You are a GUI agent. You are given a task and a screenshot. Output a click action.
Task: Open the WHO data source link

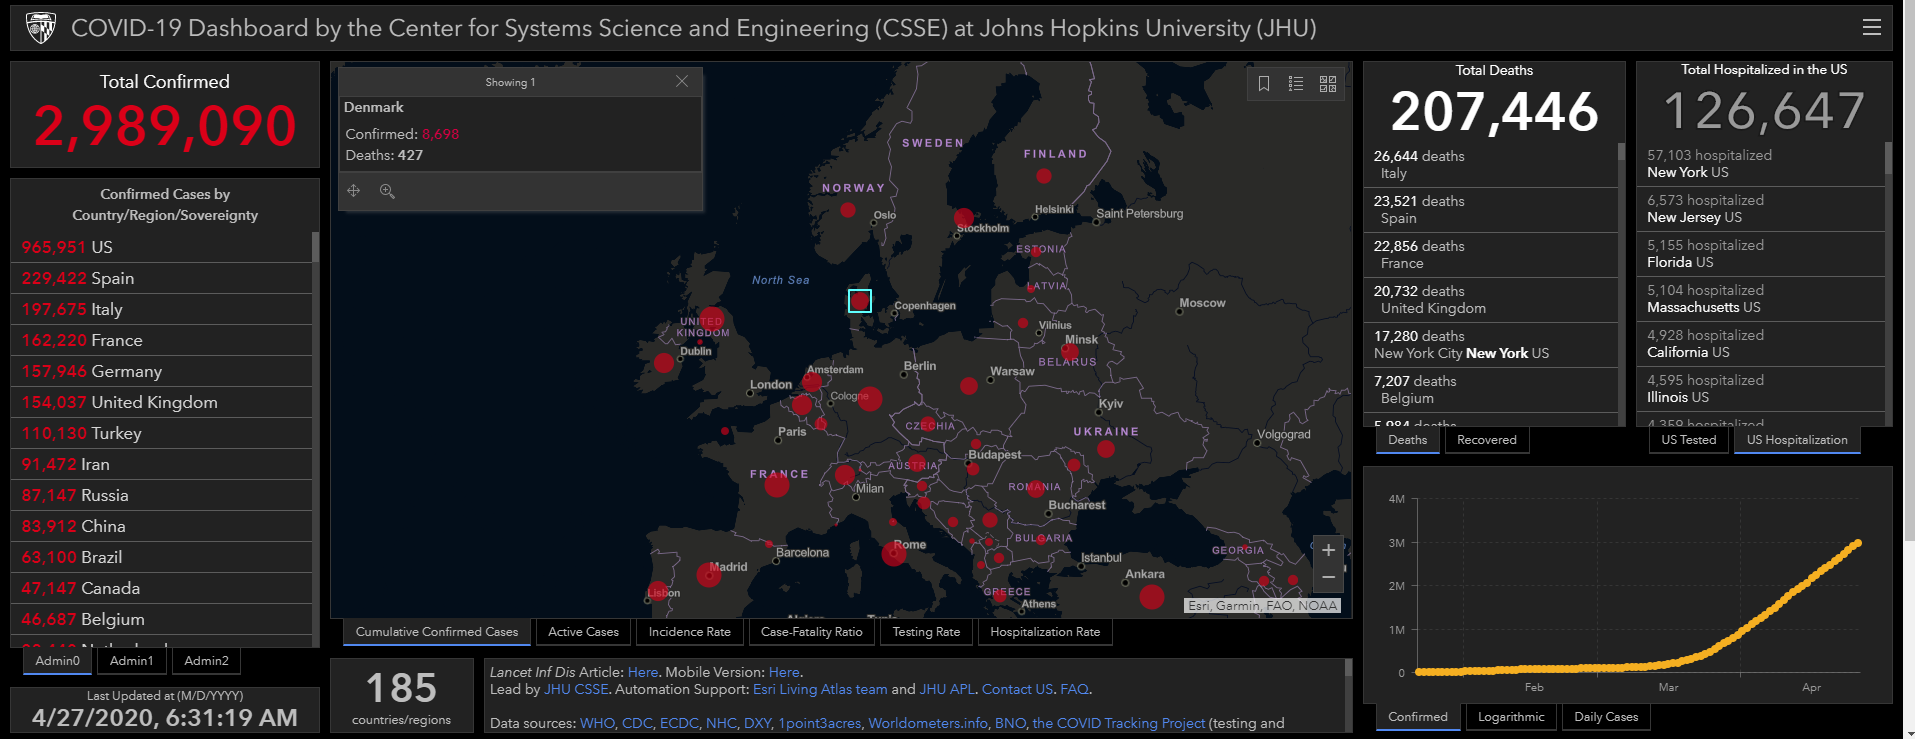(597, 723)
